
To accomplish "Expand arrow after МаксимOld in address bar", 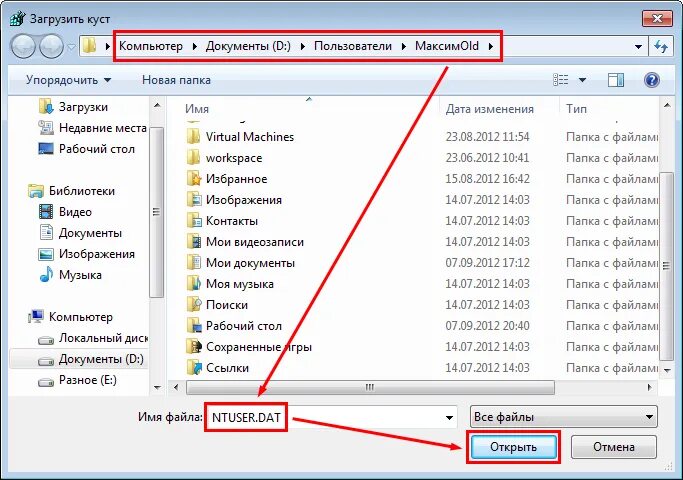I will click(491, 46).
